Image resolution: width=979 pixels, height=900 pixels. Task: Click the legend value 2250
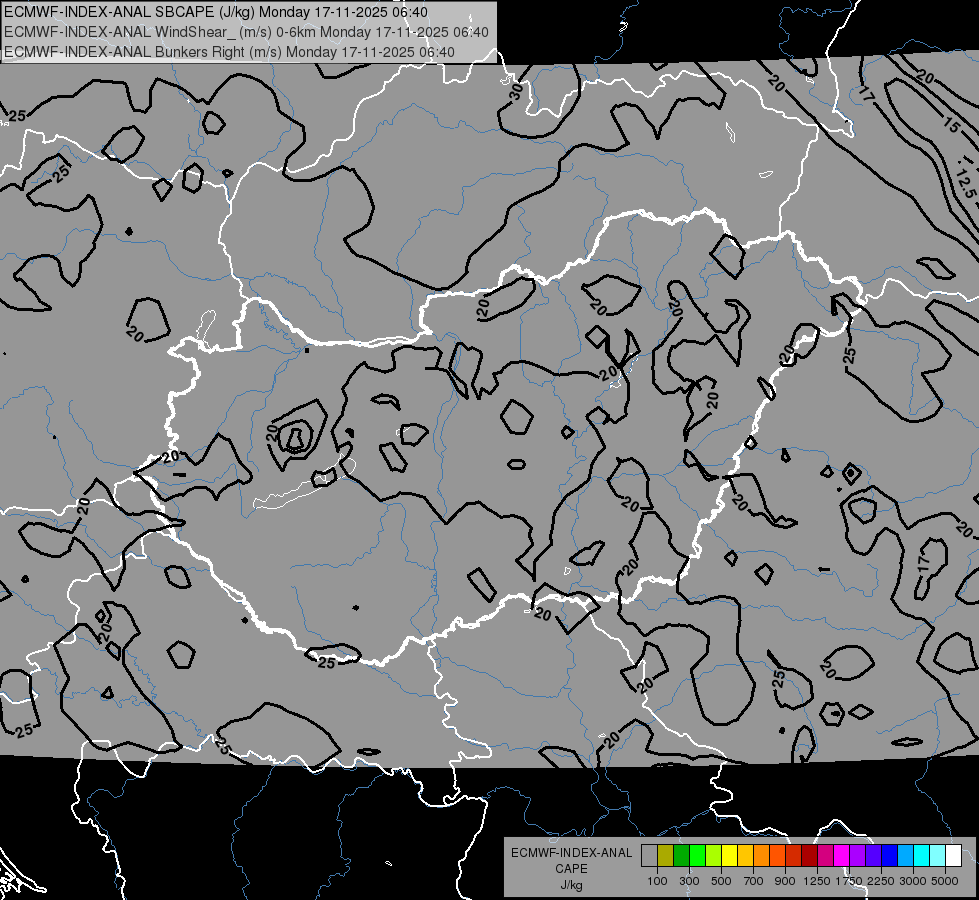pos(881,881)
